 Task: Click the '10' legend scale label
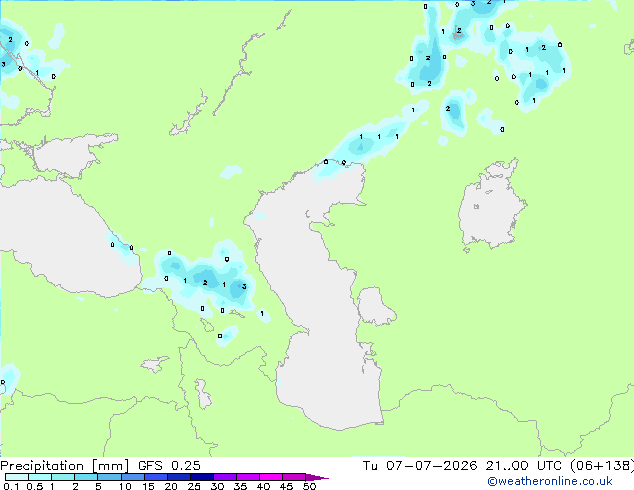pos(125,486)
